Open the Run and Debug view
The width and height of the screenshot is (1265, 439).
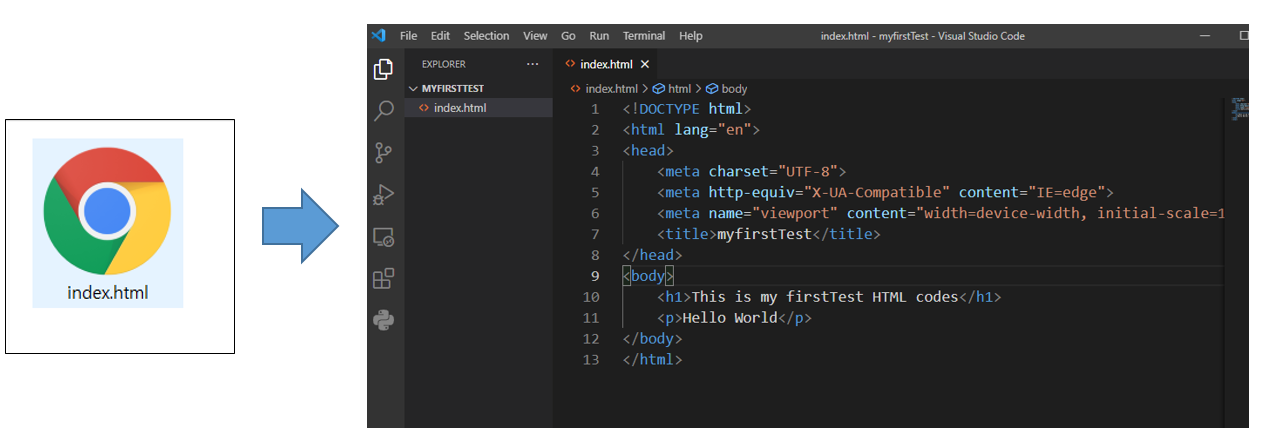[x=383, y=194]
